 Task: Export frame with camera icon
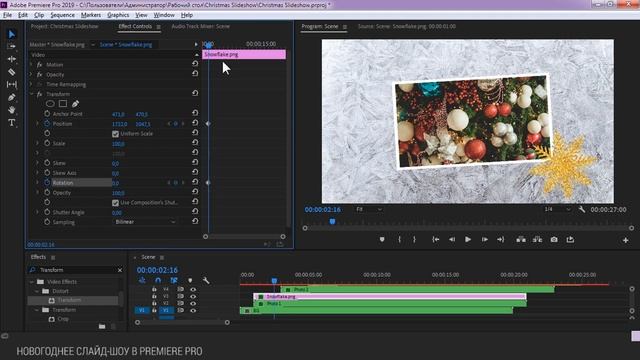coord(554,240)
